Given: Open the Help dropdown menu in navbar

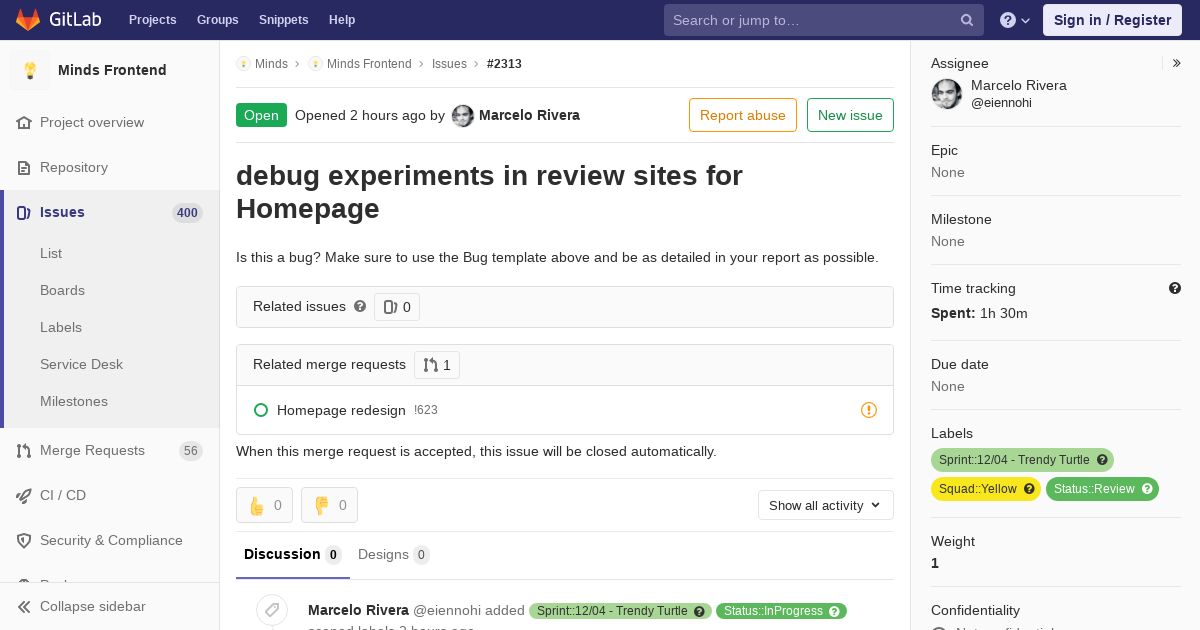Looking at the screenshot, I should (x=1015, y=20).
